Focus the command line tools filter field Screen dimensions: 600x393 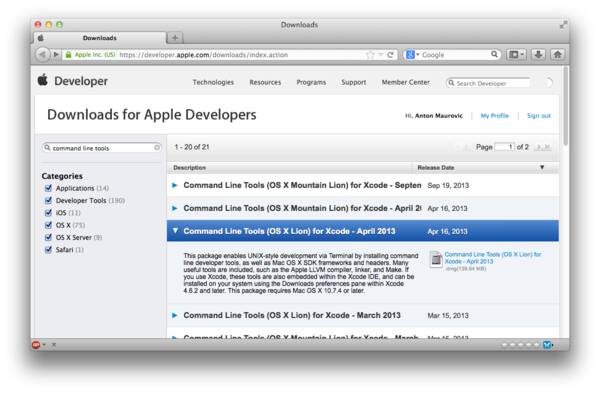(101, 148)
